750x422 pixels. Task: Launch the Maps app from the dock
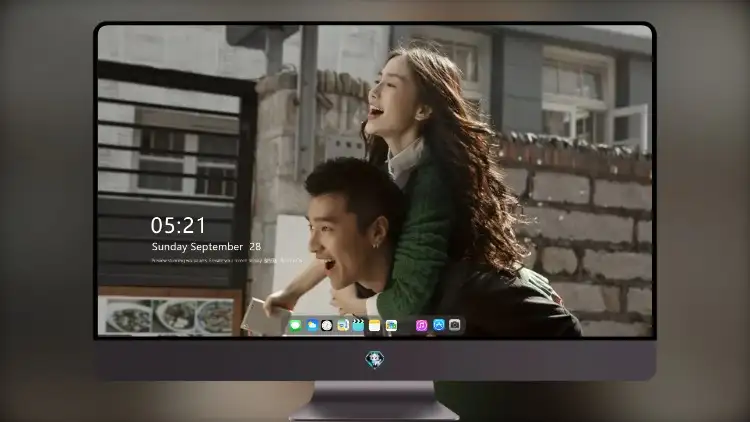pyautogui.click(x=343, y=325)
